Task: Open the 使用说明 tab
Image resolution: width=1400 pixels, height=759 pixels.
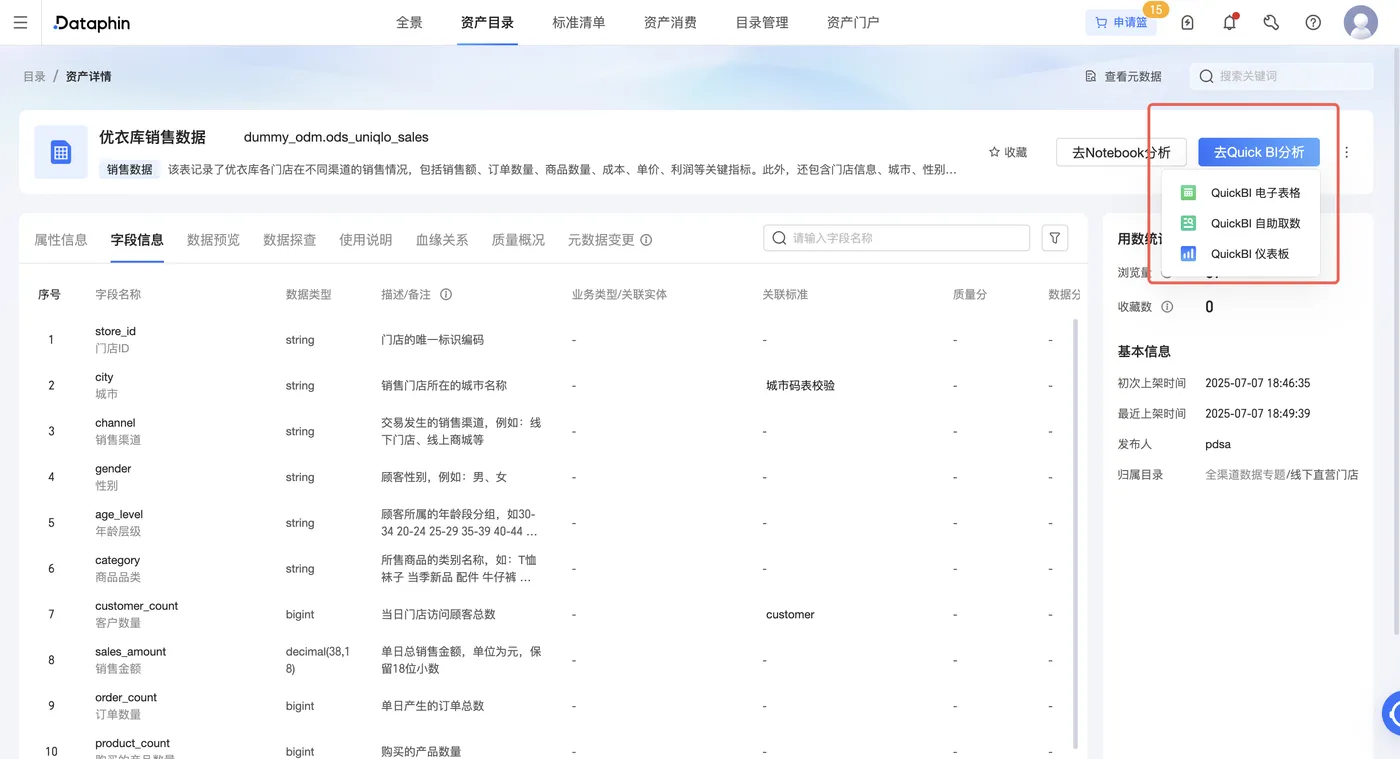Action: click(x=366, y=240)
